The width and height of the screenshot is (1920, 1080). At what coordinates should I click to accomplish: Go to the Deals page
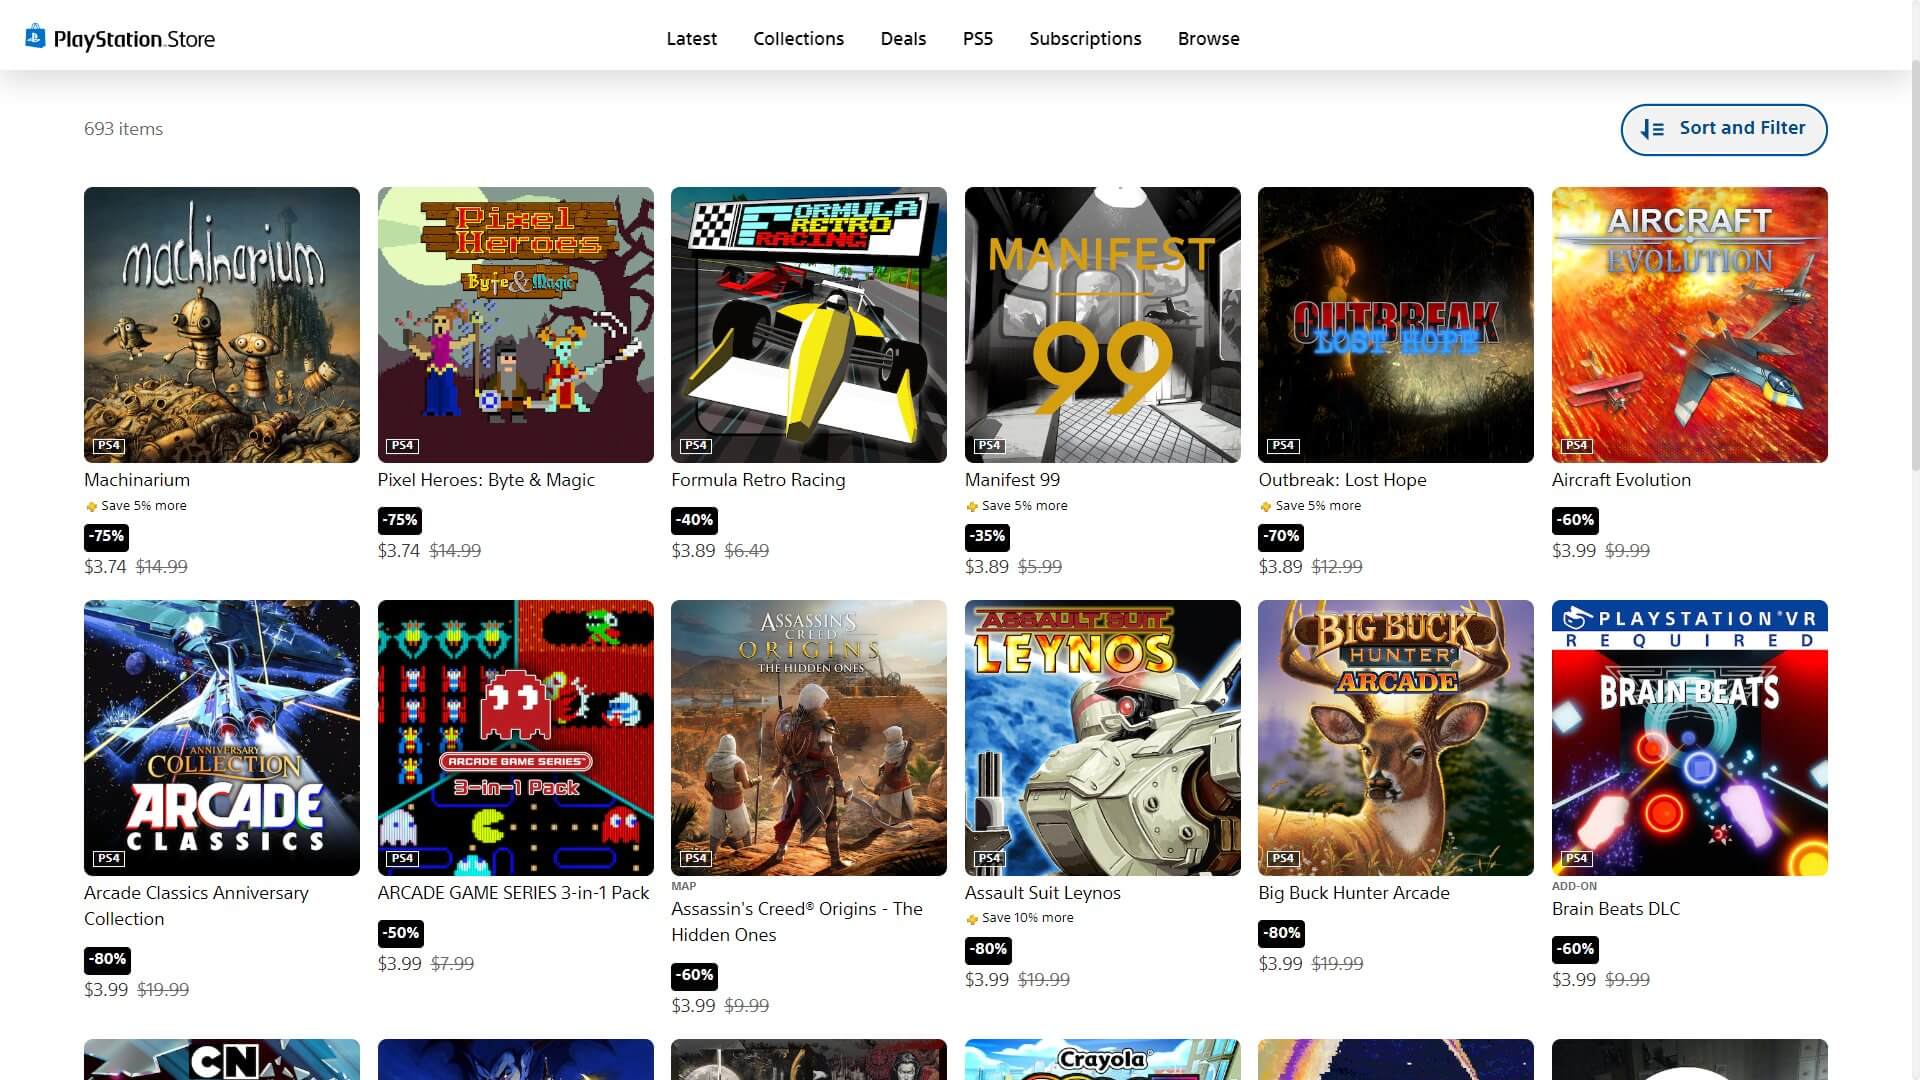click(x=903, y=39)
